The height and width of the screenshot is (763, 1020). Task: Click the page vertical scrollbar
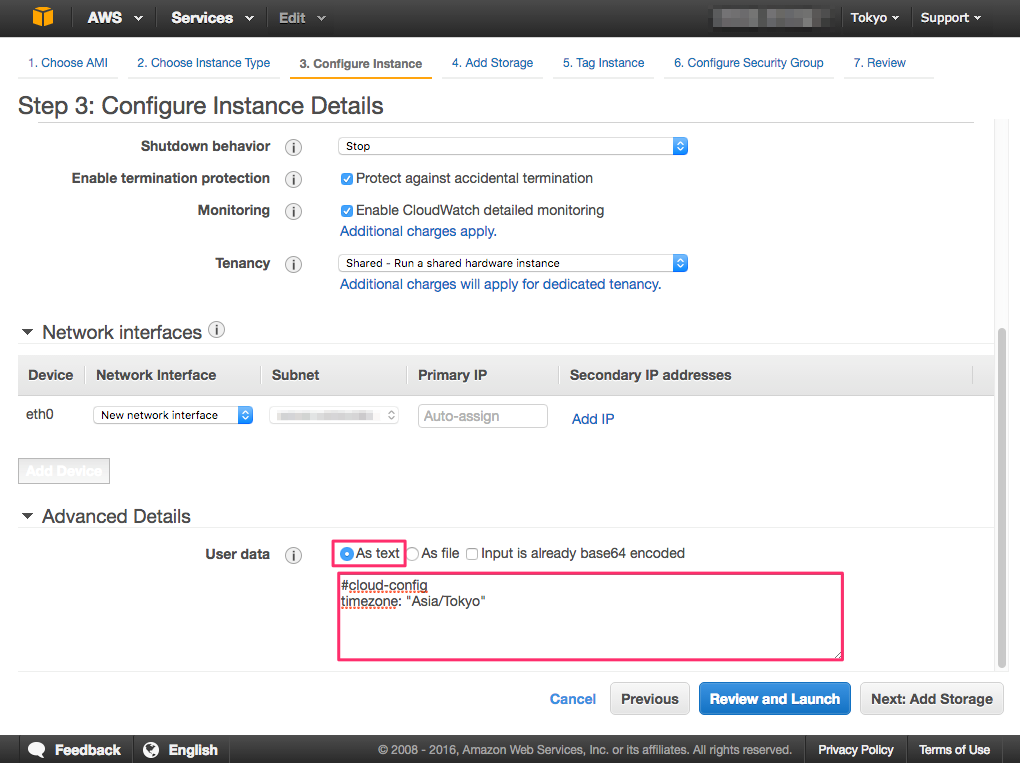tap(1002, 498)
